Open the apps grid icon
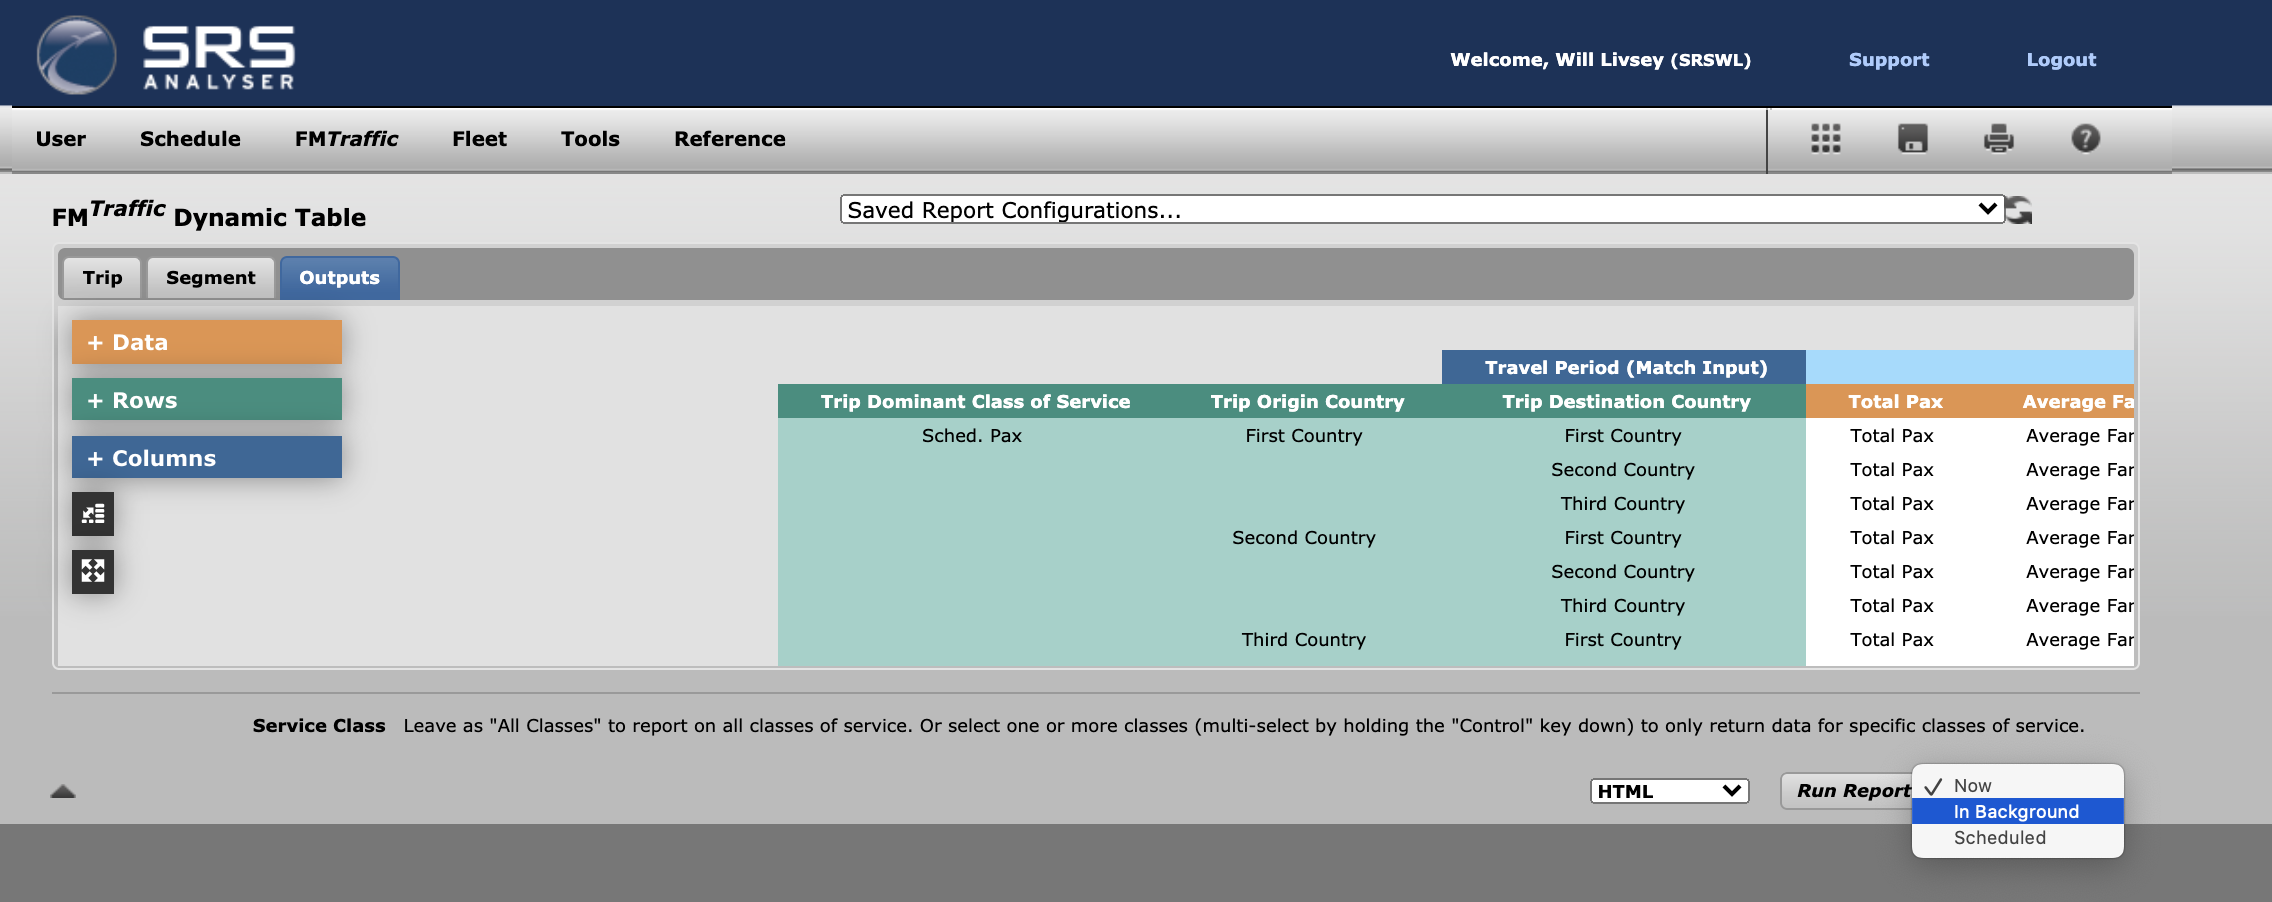 click(1825, 138)
